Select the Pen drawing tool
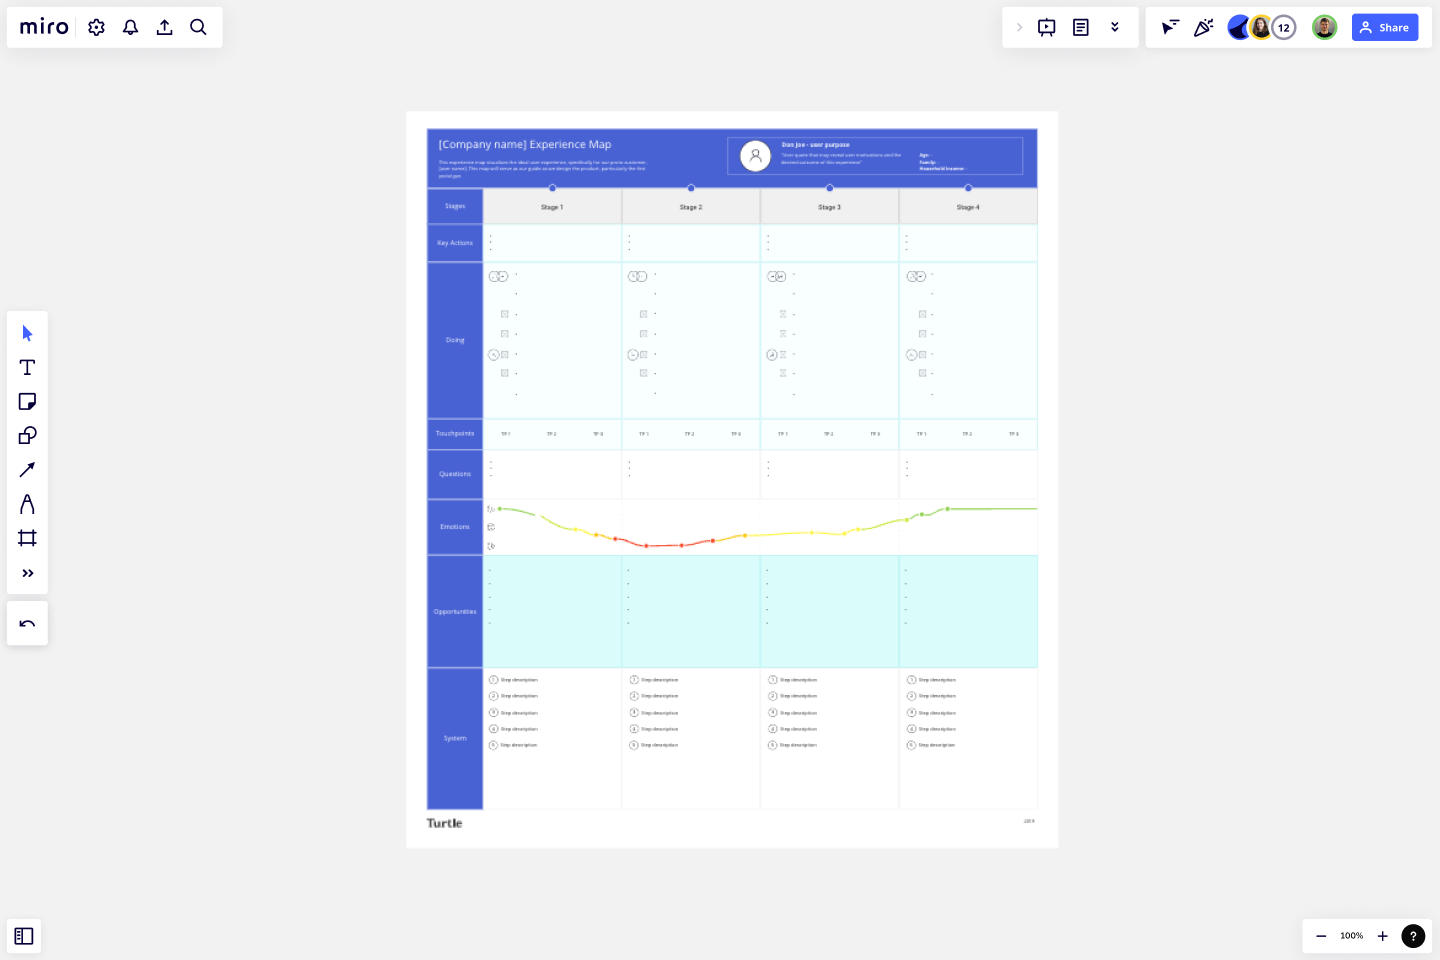 pos(27,504)
